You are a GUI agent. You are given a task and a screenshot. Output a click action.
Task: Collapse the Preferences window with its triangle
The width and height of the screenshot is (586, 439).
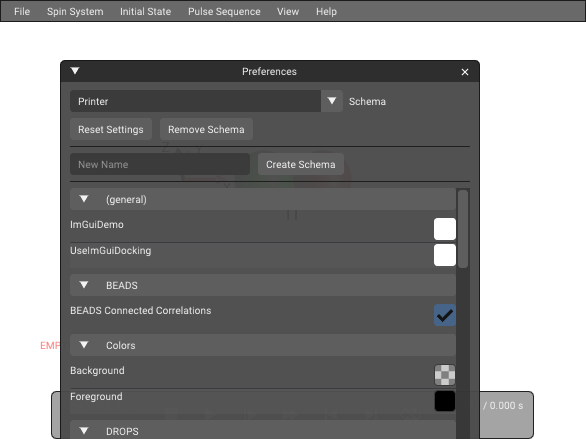tap(75, 71)
